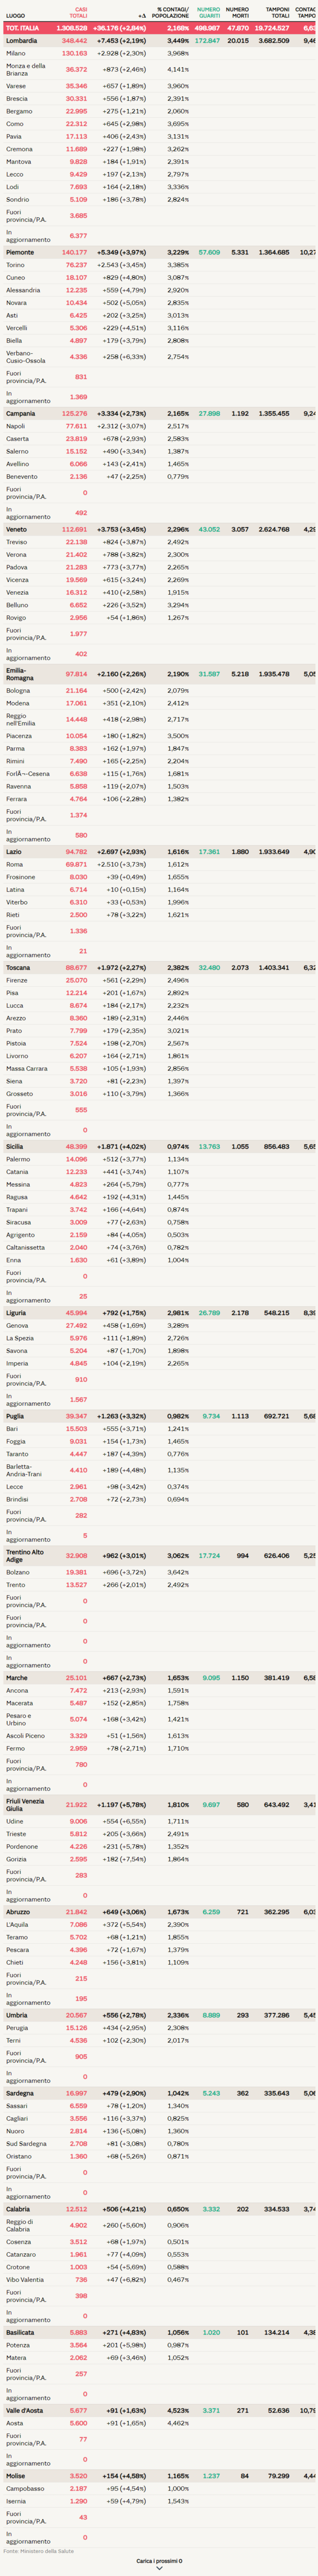Viewport: 318px width, 2576px height.
Task: Select the Benevento province row
Action: 159,476
